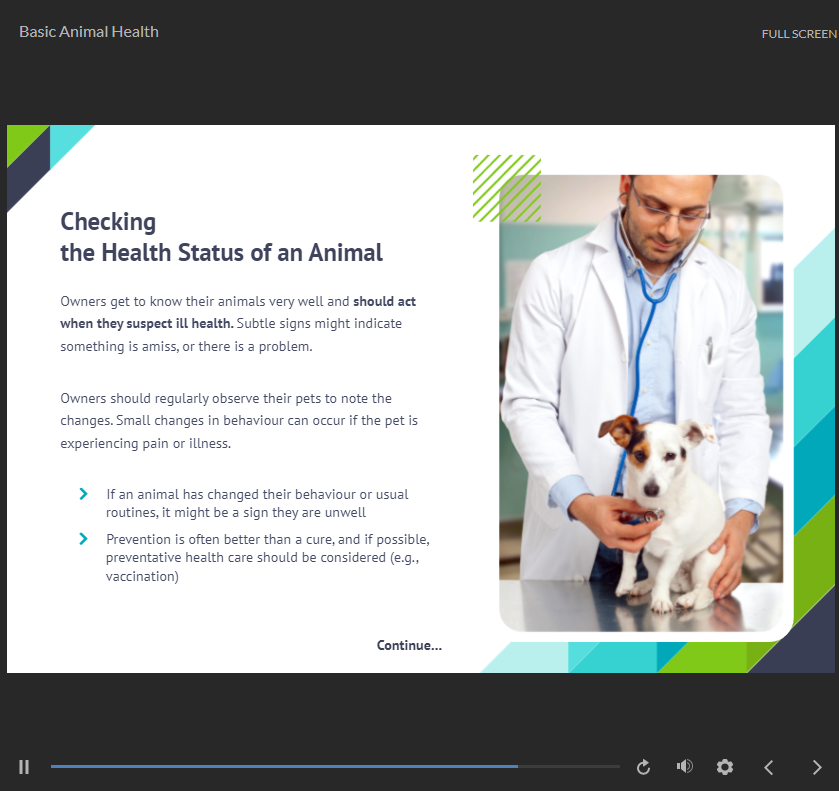
Task: Select the bullet text about changed behaviour
Action: [x=257, y=503]
